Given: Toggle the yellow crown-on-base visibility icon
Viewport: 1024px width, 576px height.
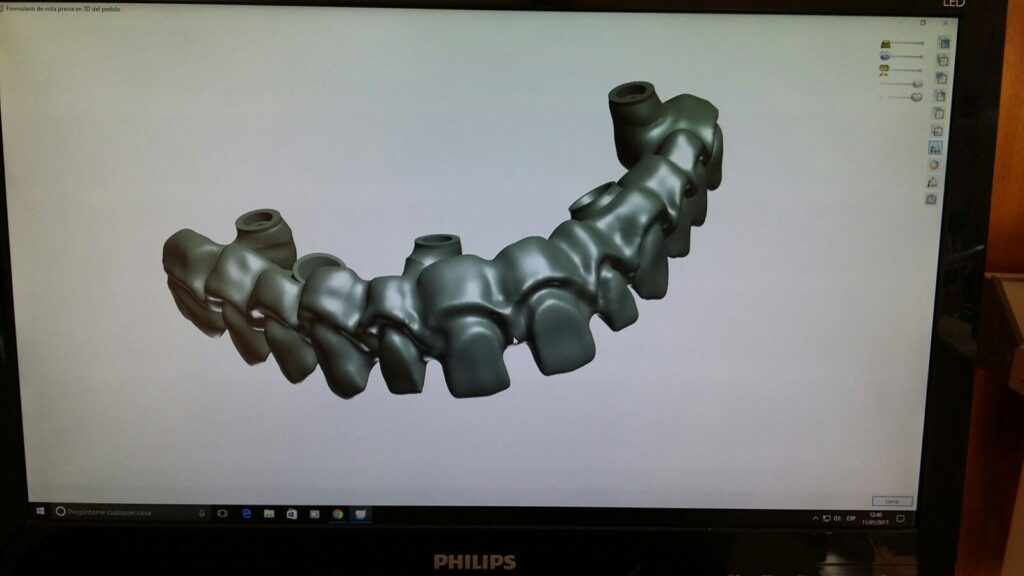Looking at the screenshot, I should (884, 70).
